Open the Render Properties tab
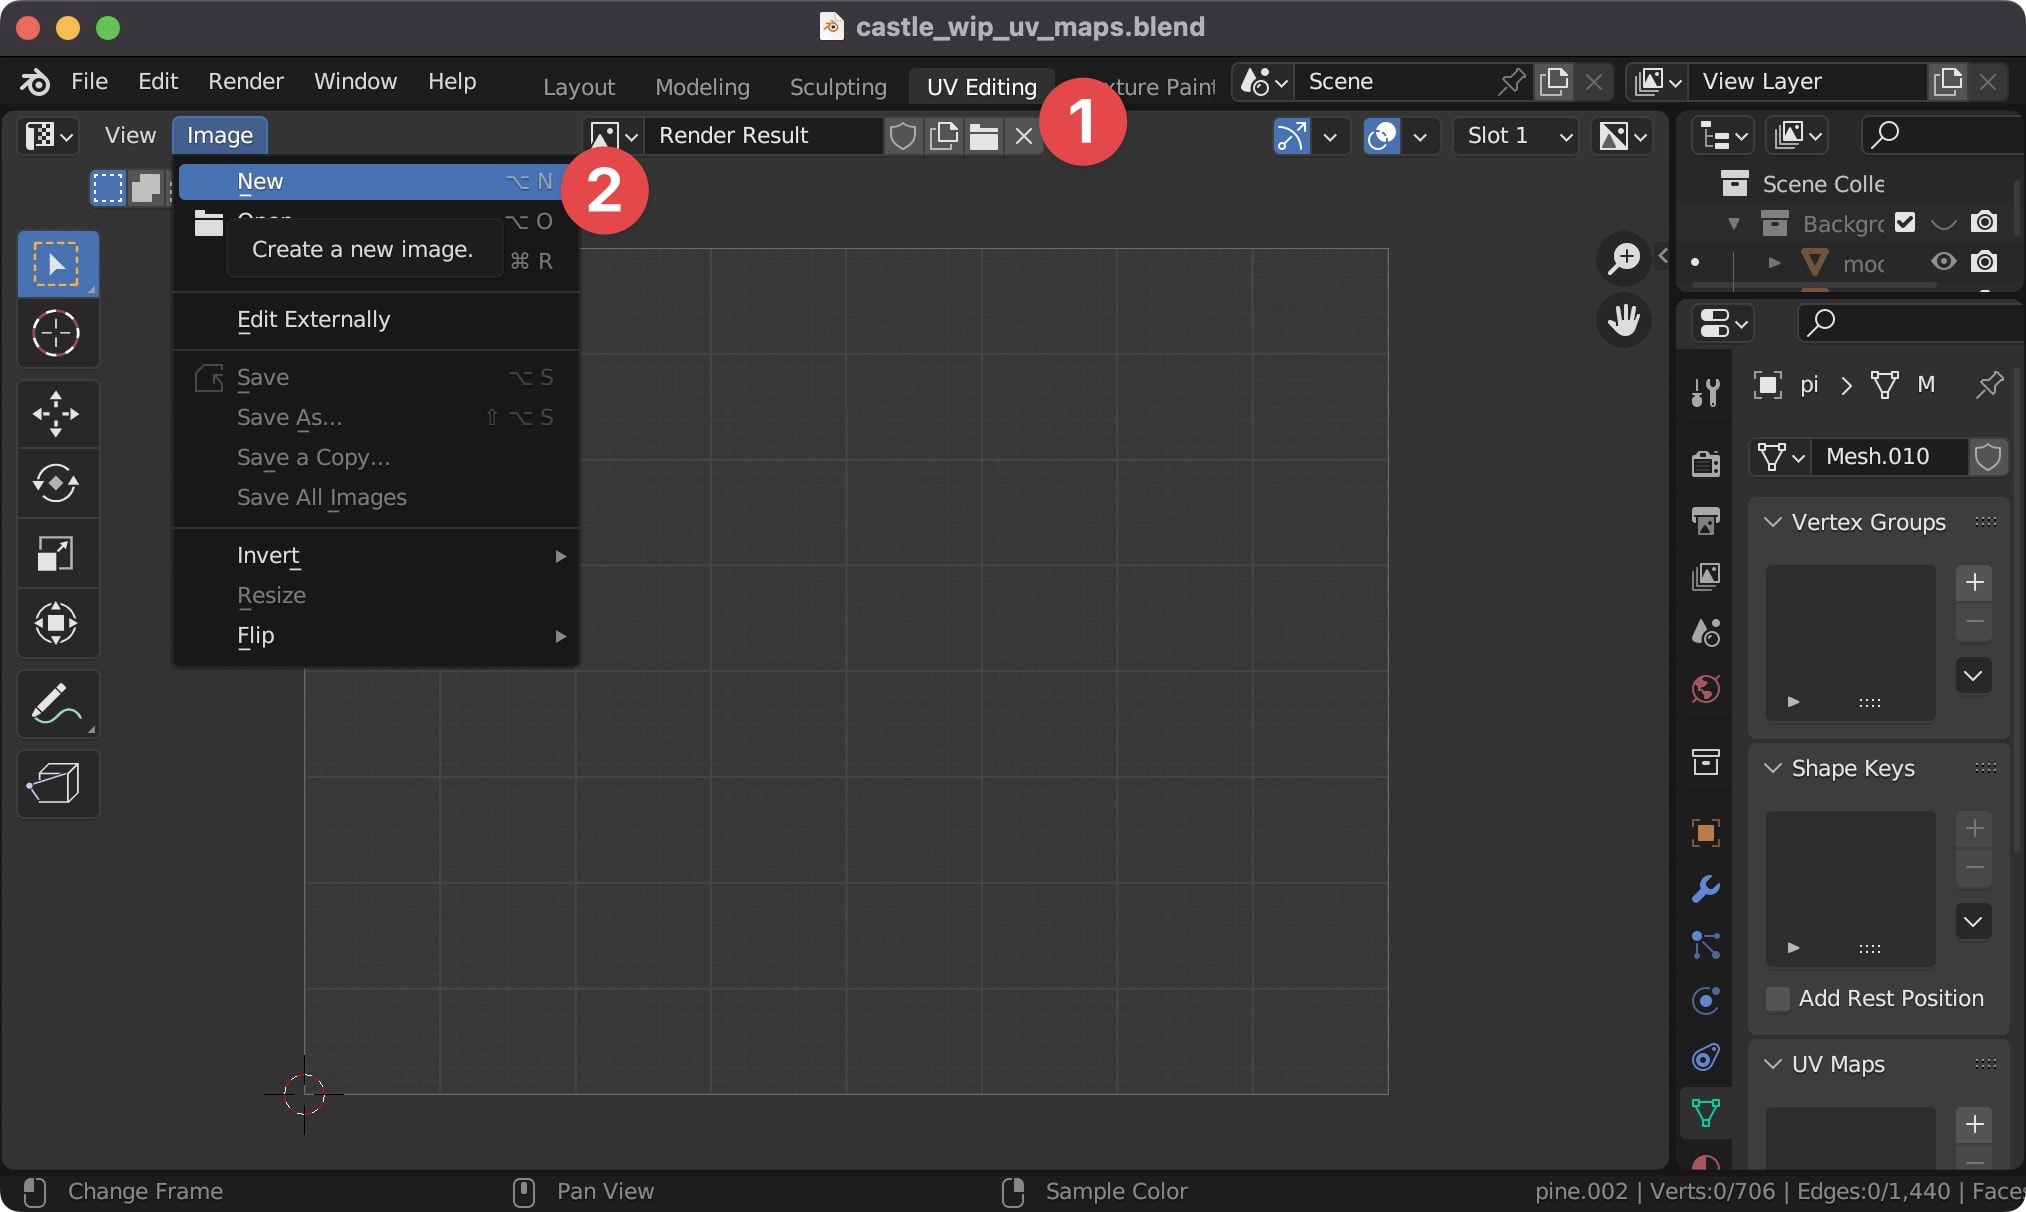2026x1212 pixels. click(x=1705, y=462)
